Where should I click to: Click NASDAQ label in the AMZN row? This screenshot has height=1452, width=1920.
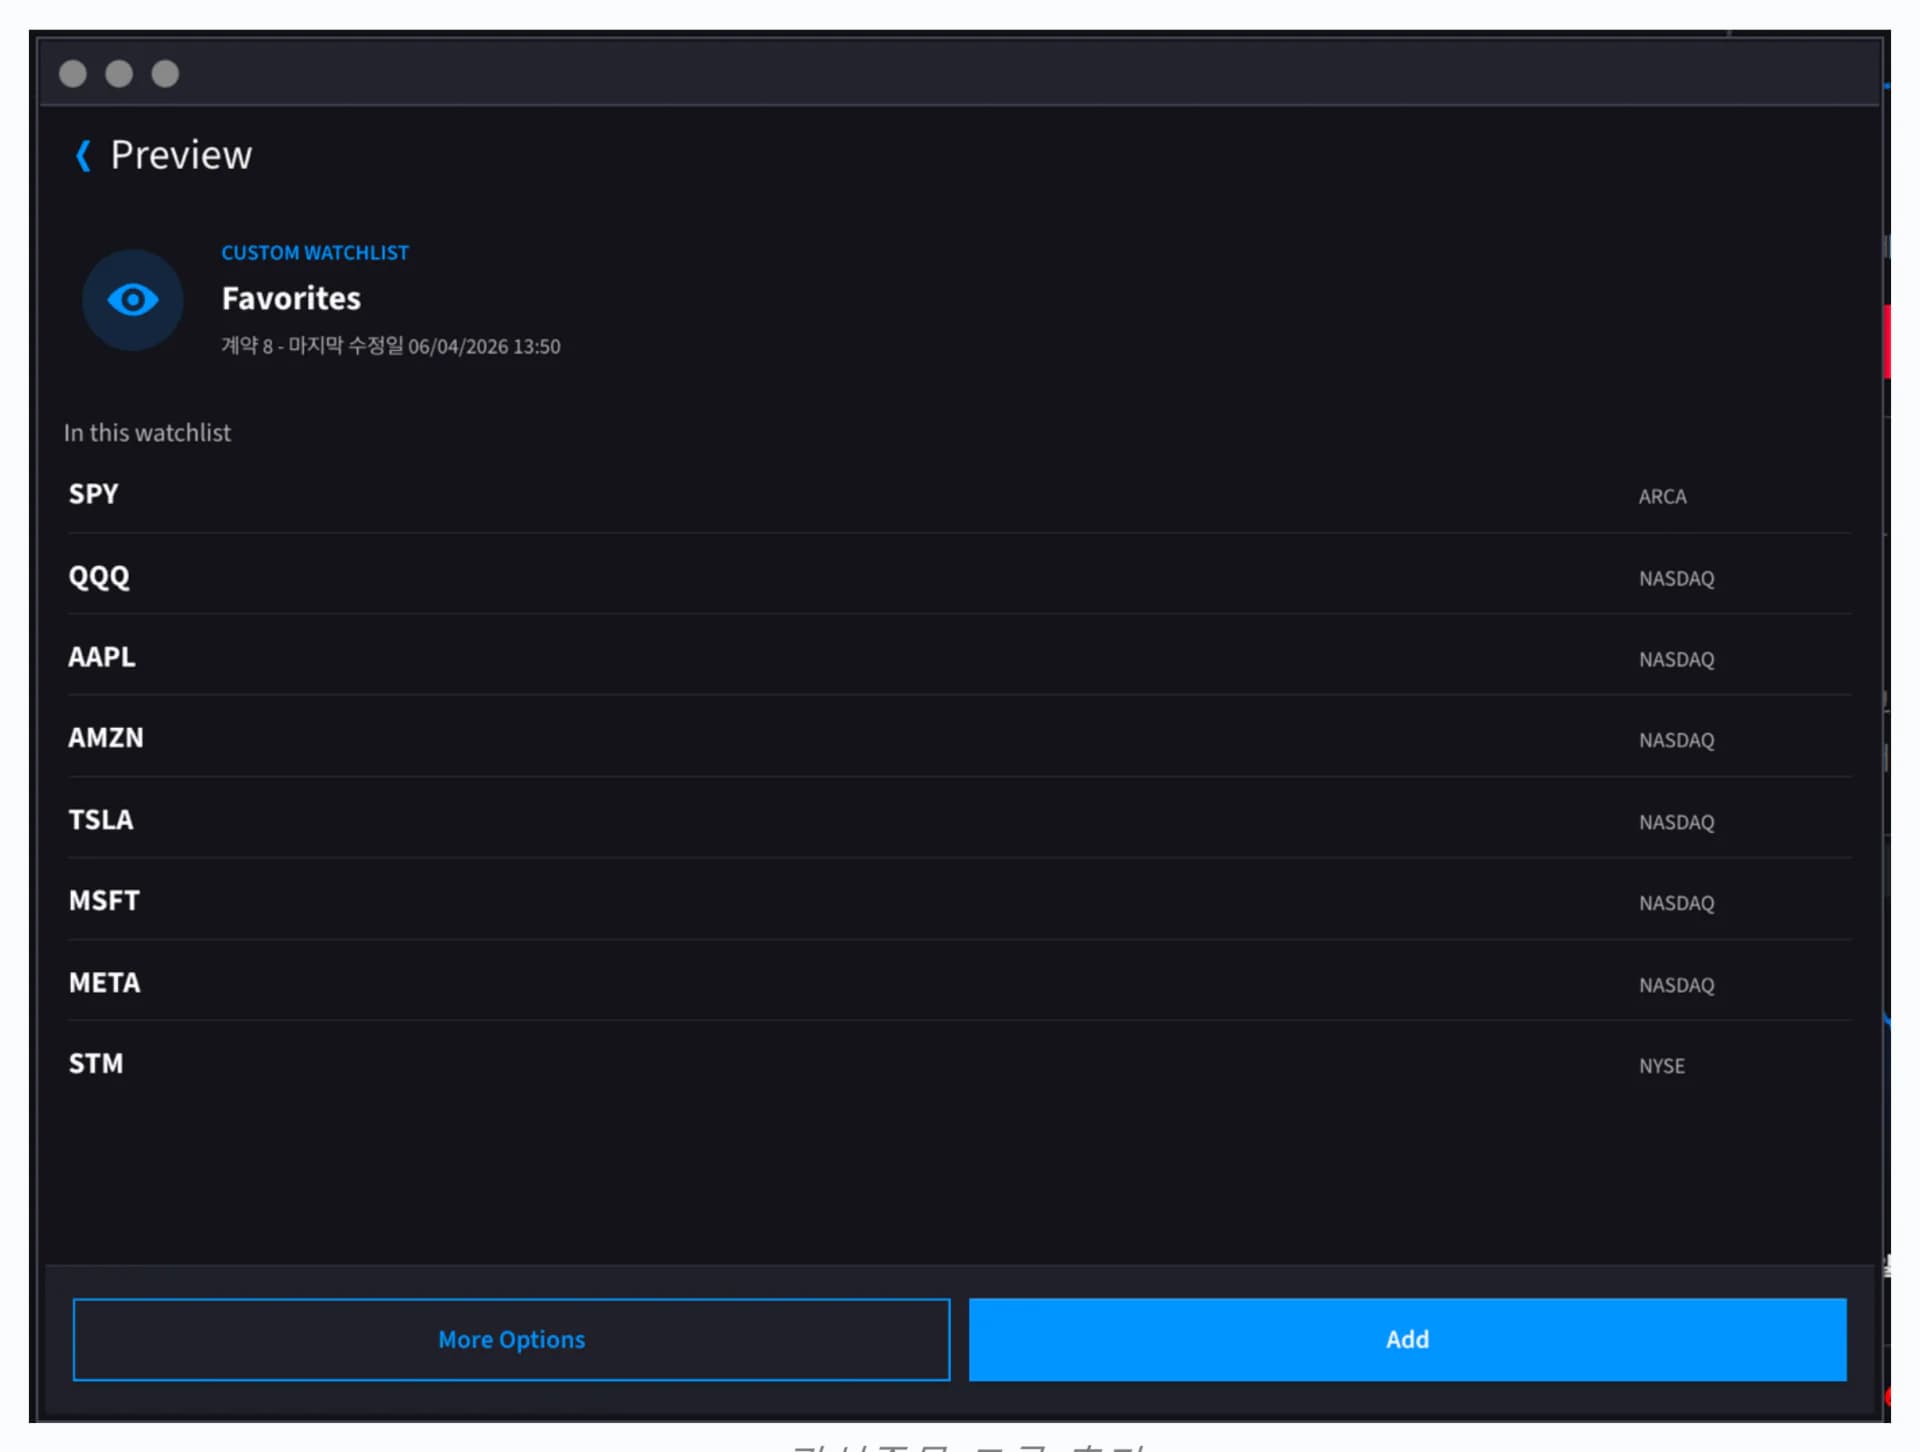pos(1676,741)
